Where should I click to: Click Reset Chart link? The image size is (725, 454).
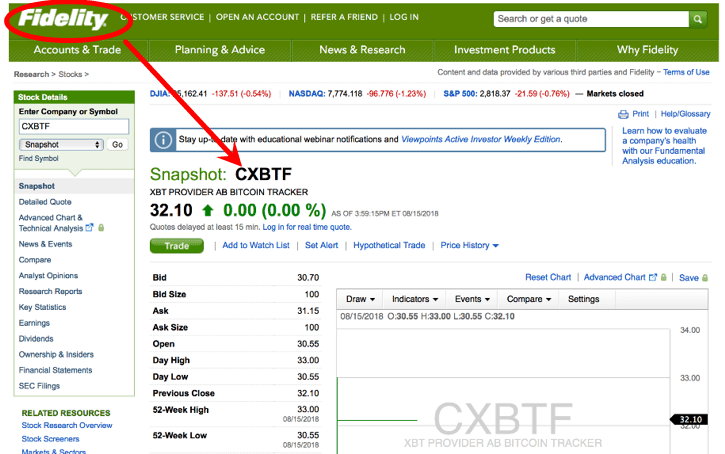548,277
